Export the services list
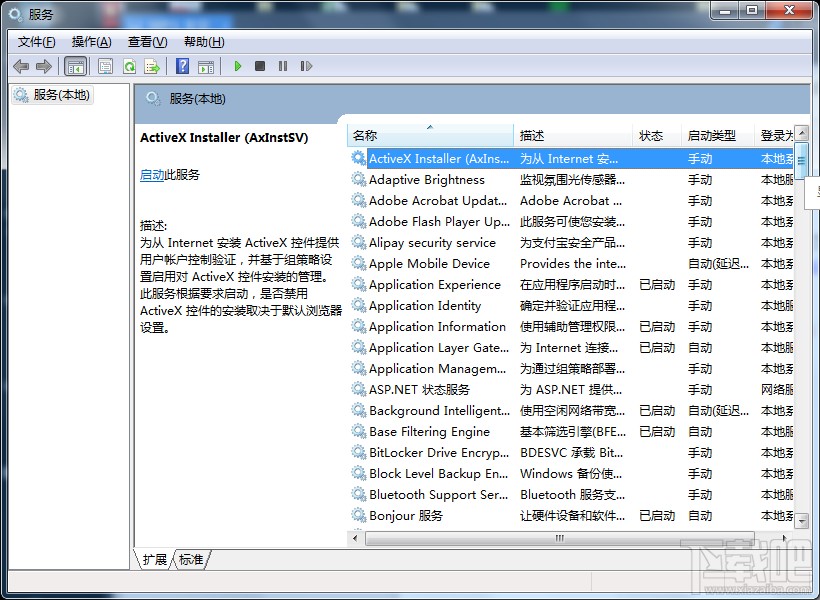820x600 pixels. click(152, 65)
